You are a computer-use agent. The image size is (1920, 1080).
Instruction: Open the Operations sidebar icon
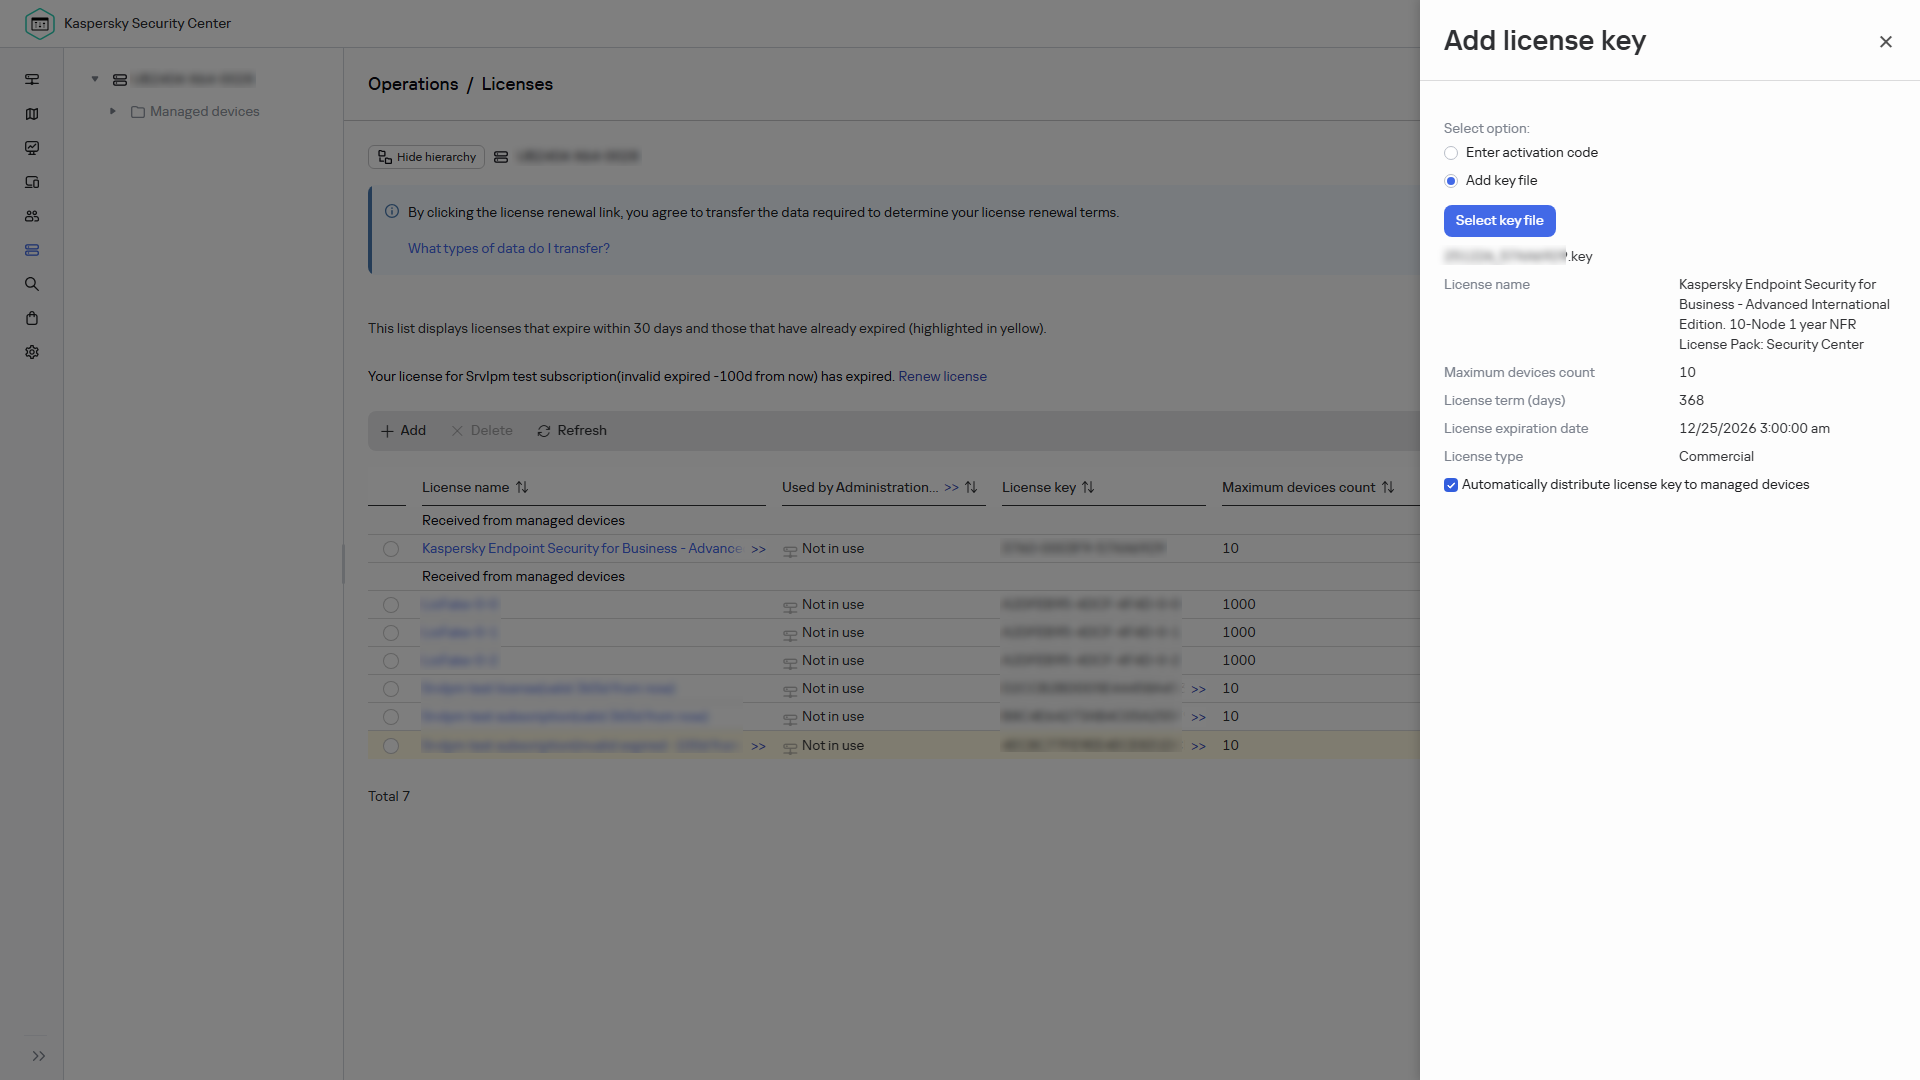point(32,250)
